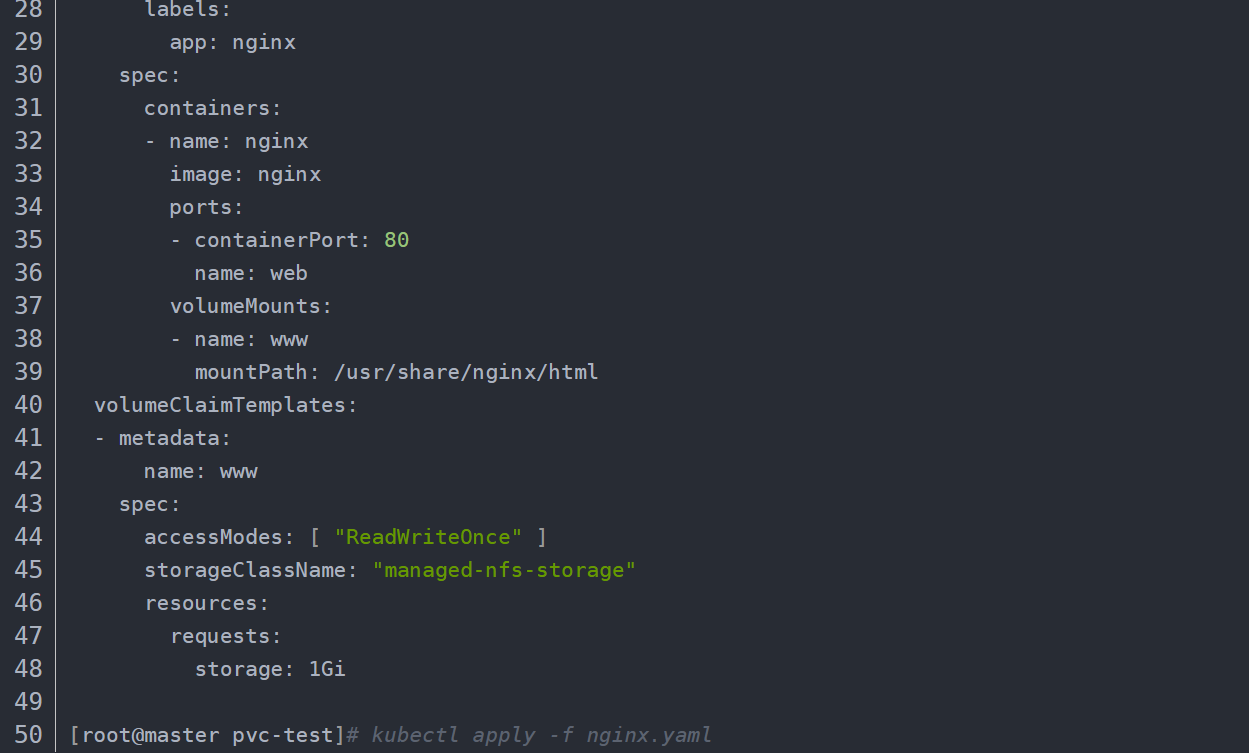
Task: Click the mountPath "/usr/share/nginx/html" value
Action: [466, 372]
